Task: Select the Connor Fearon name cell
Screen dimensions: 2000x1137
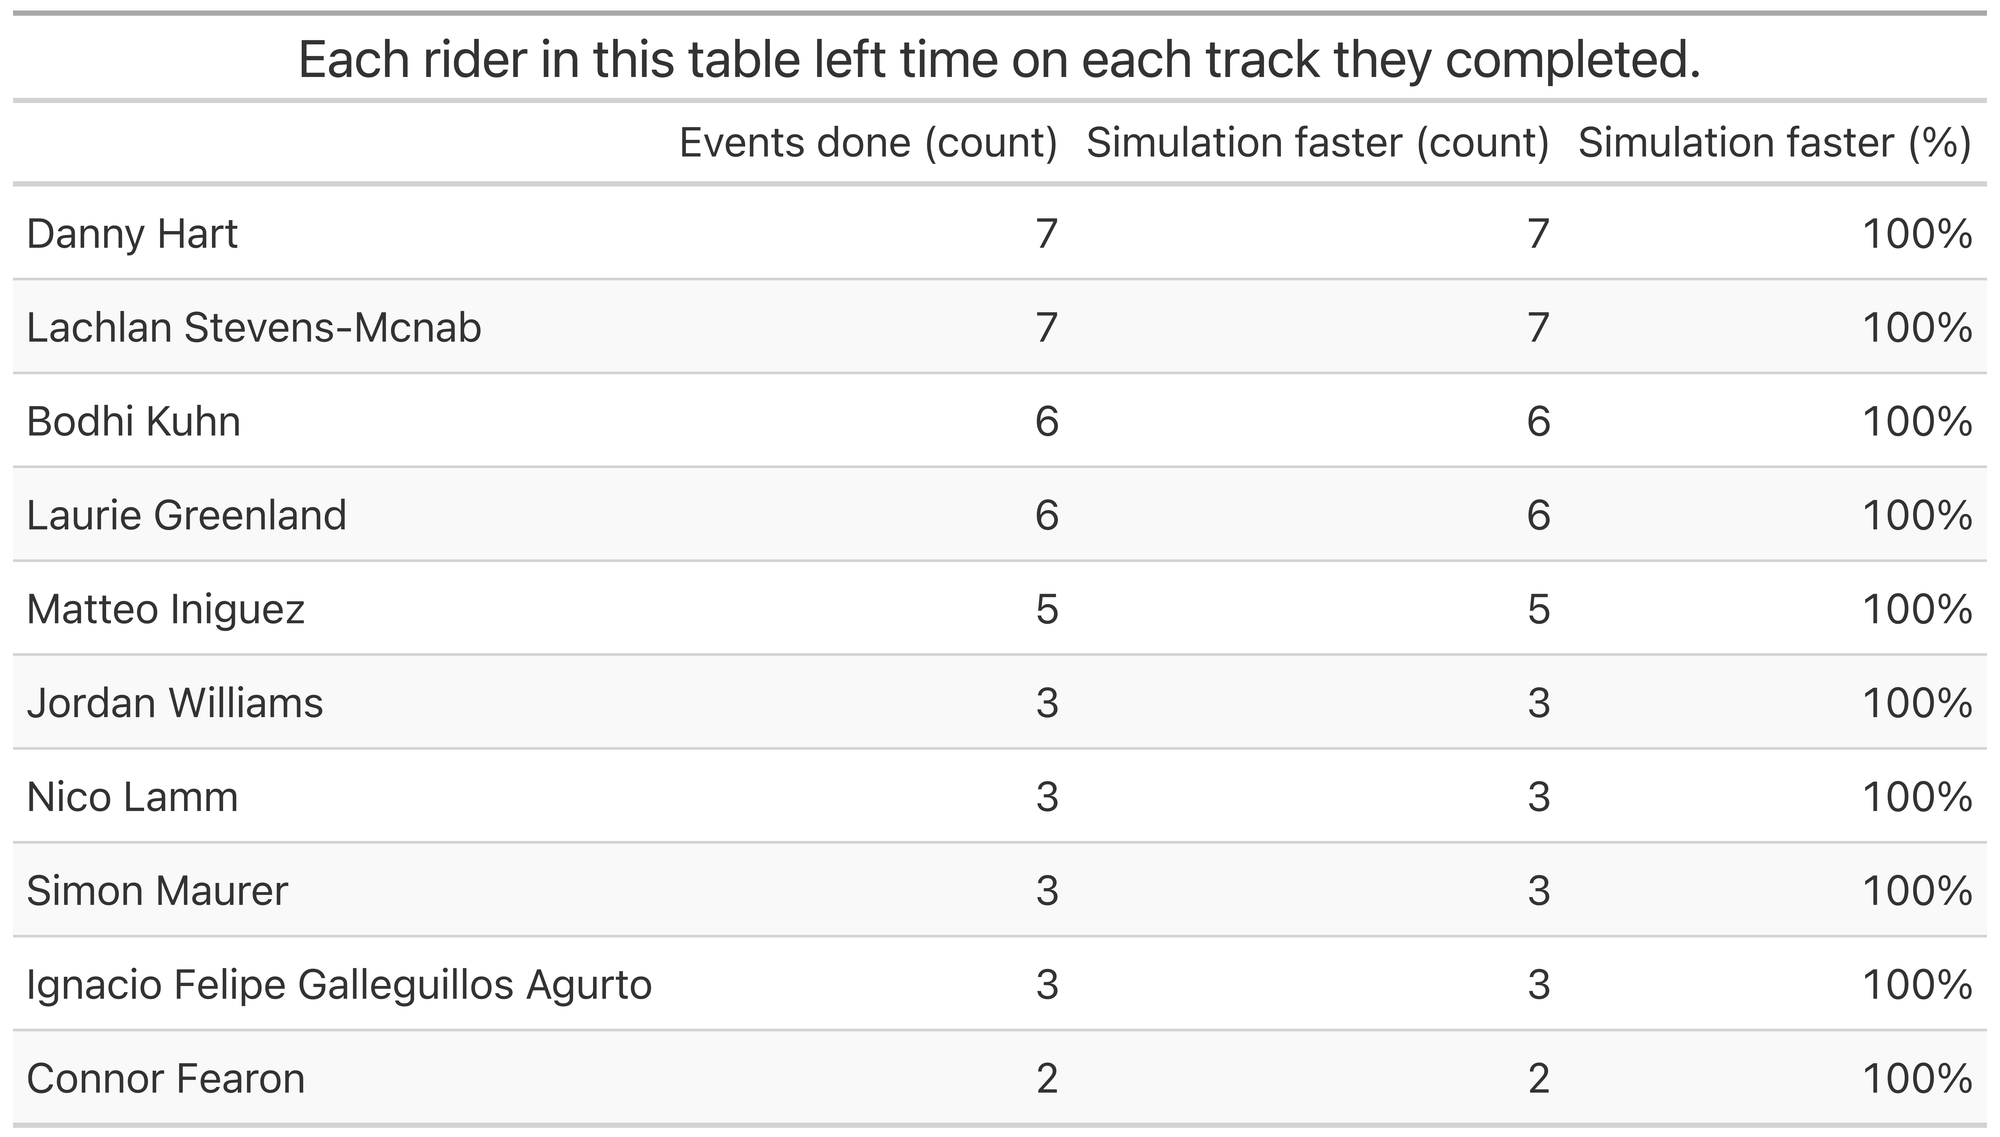Action: tap(165, 1079)
